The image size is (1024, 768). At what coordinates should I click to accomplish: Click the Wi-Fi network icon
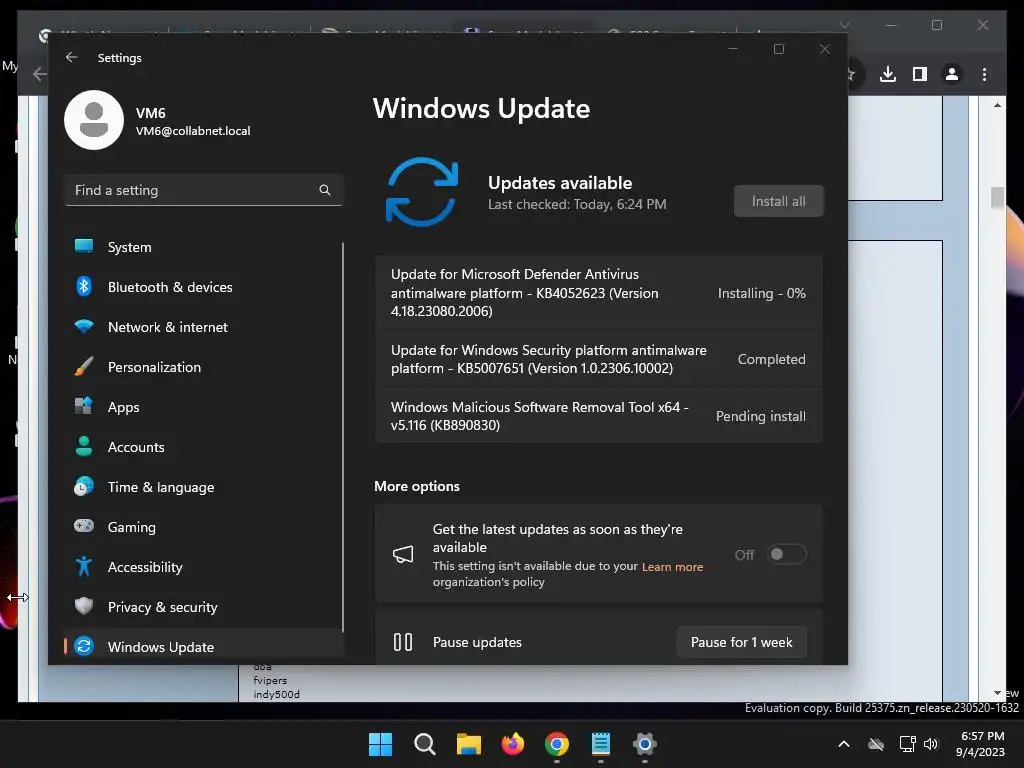(x=84, y=326)
